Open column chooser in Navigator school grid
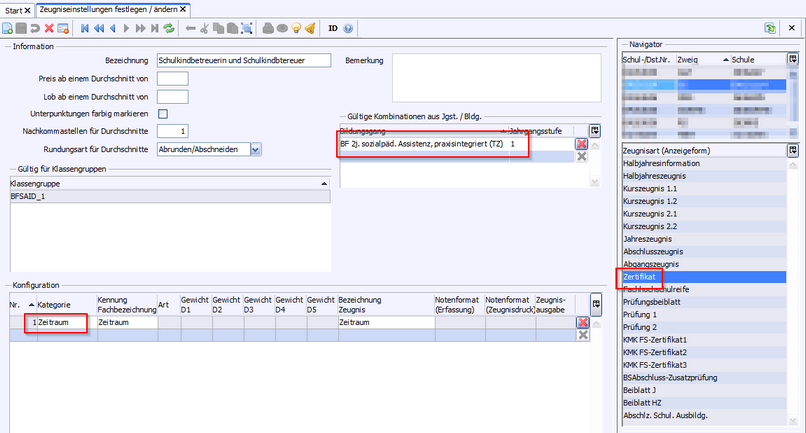The image size is (806, 433). (x=792, y=59)
